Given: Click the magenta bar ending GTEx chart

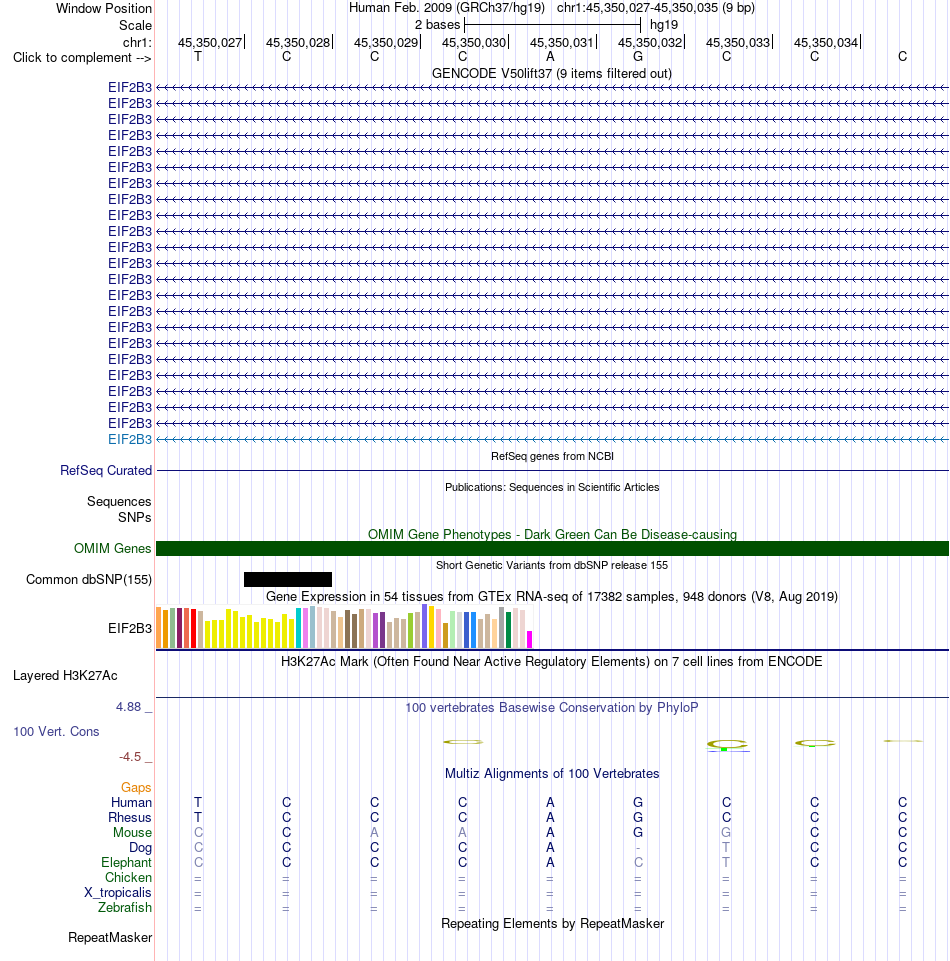Looking at the screenshot, I should point(530,639).
